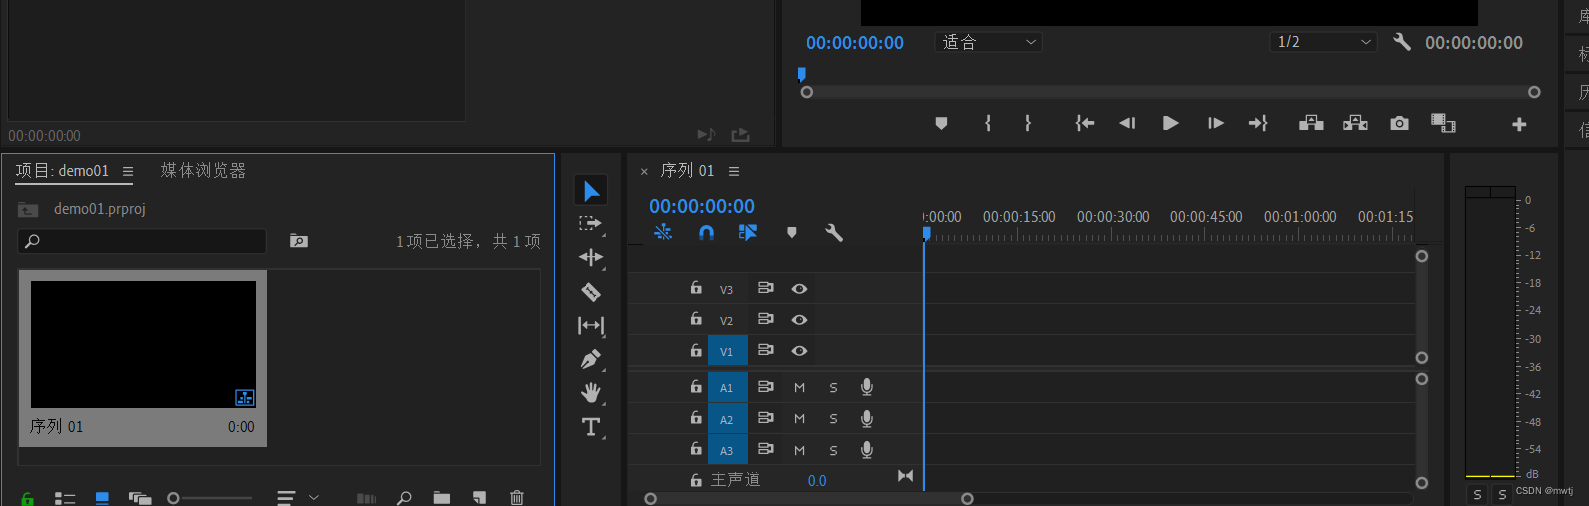Open Program Monitor wrench settings
Viewport: 1589px width, 506px height.
pos(1402,42)
